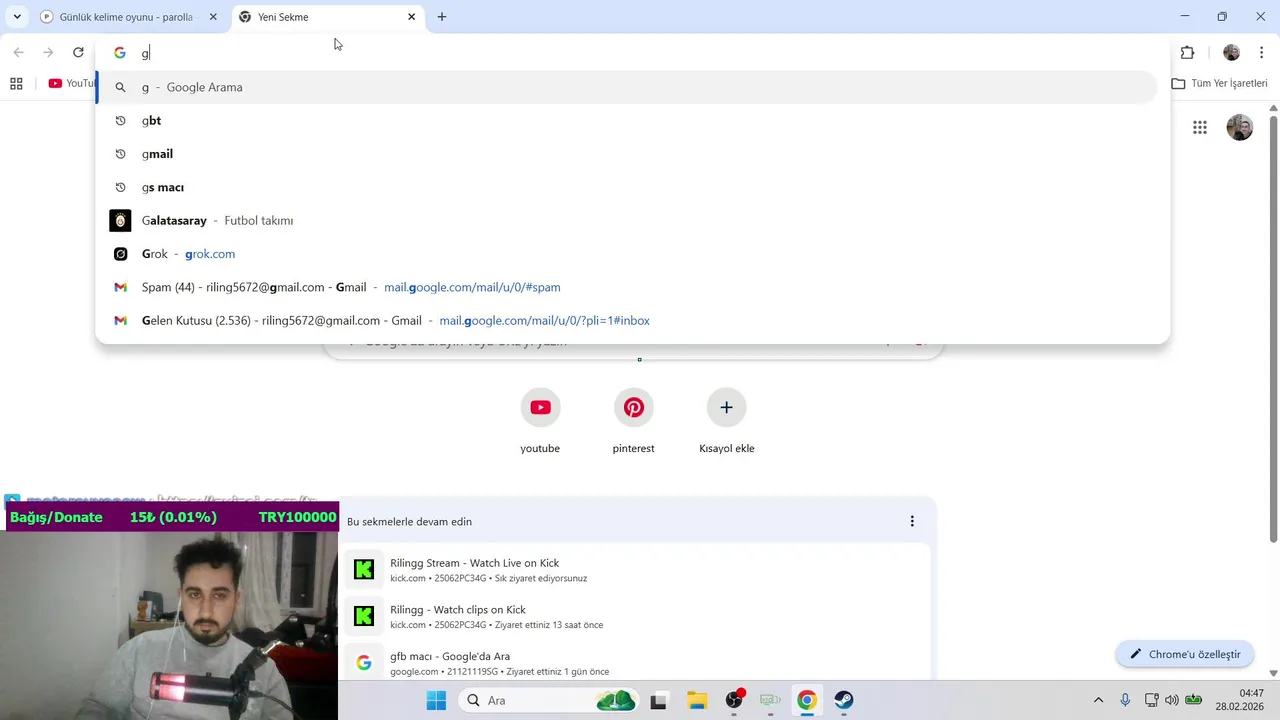Open the Google apps grid icon

tap(1200, 127)
